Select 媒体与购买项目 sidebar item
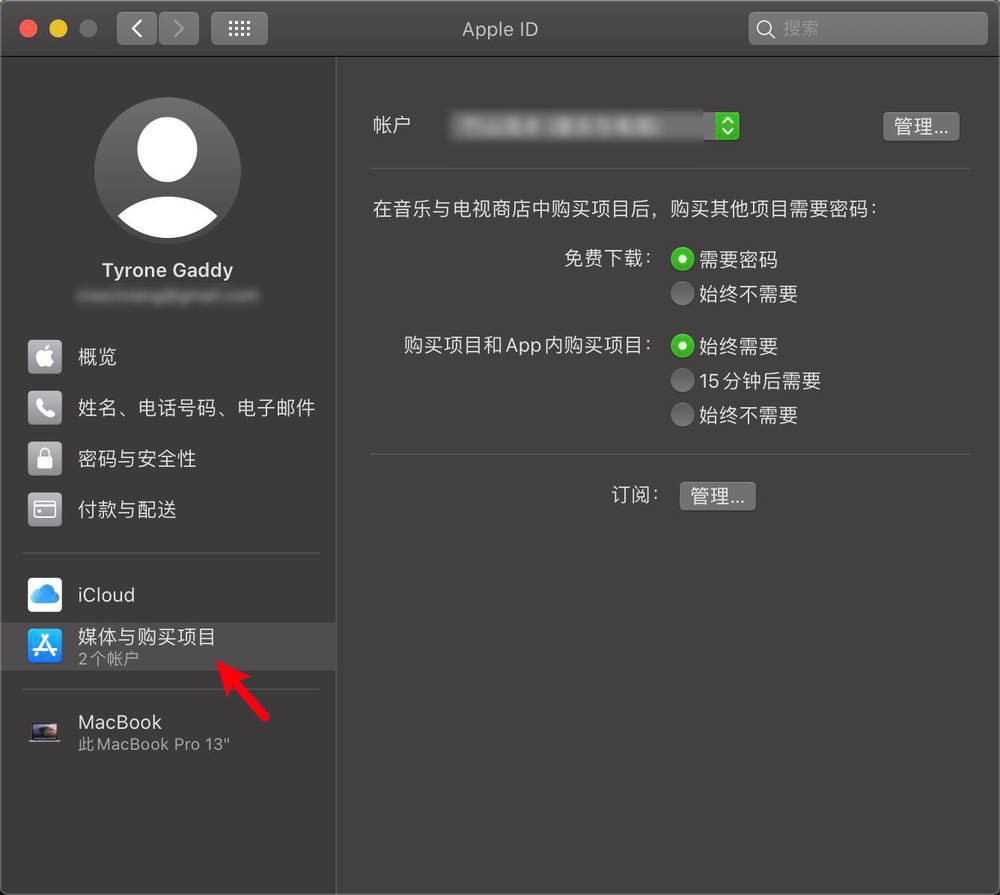1000x895 pixels. click(x=168, y=646)
